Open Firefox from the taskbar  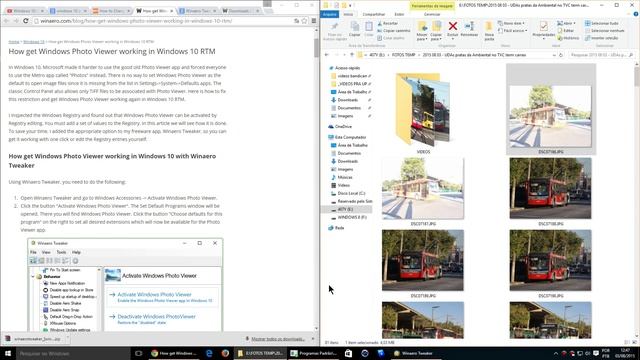click(x=225, y=353)
